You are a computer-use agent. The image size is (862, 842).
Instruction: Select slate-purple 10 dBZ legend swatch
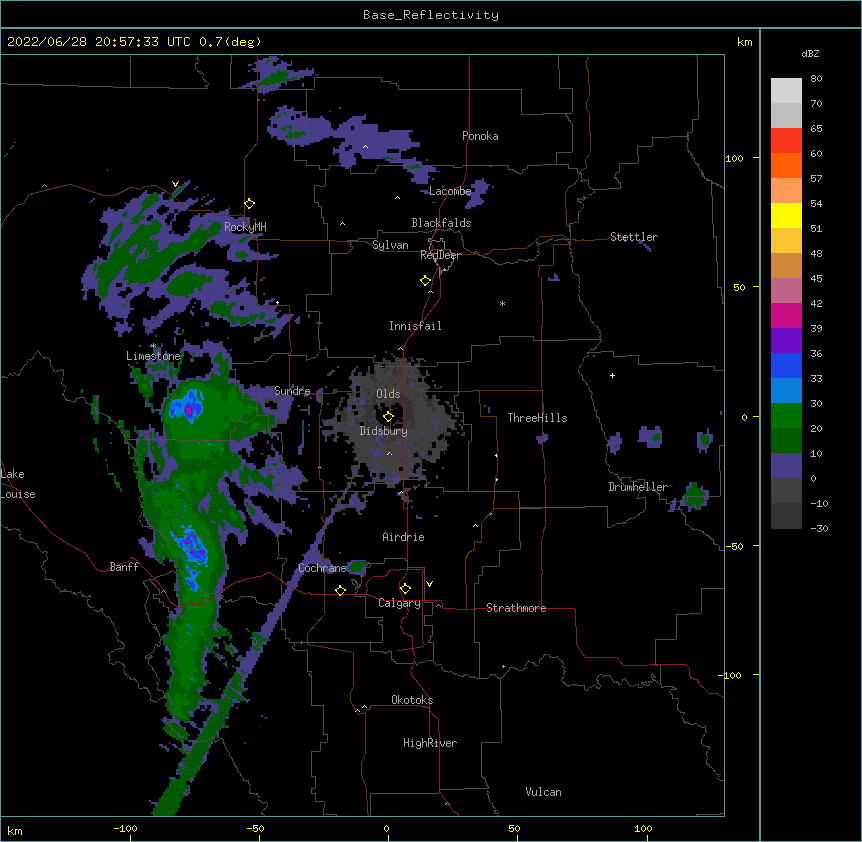786,466
